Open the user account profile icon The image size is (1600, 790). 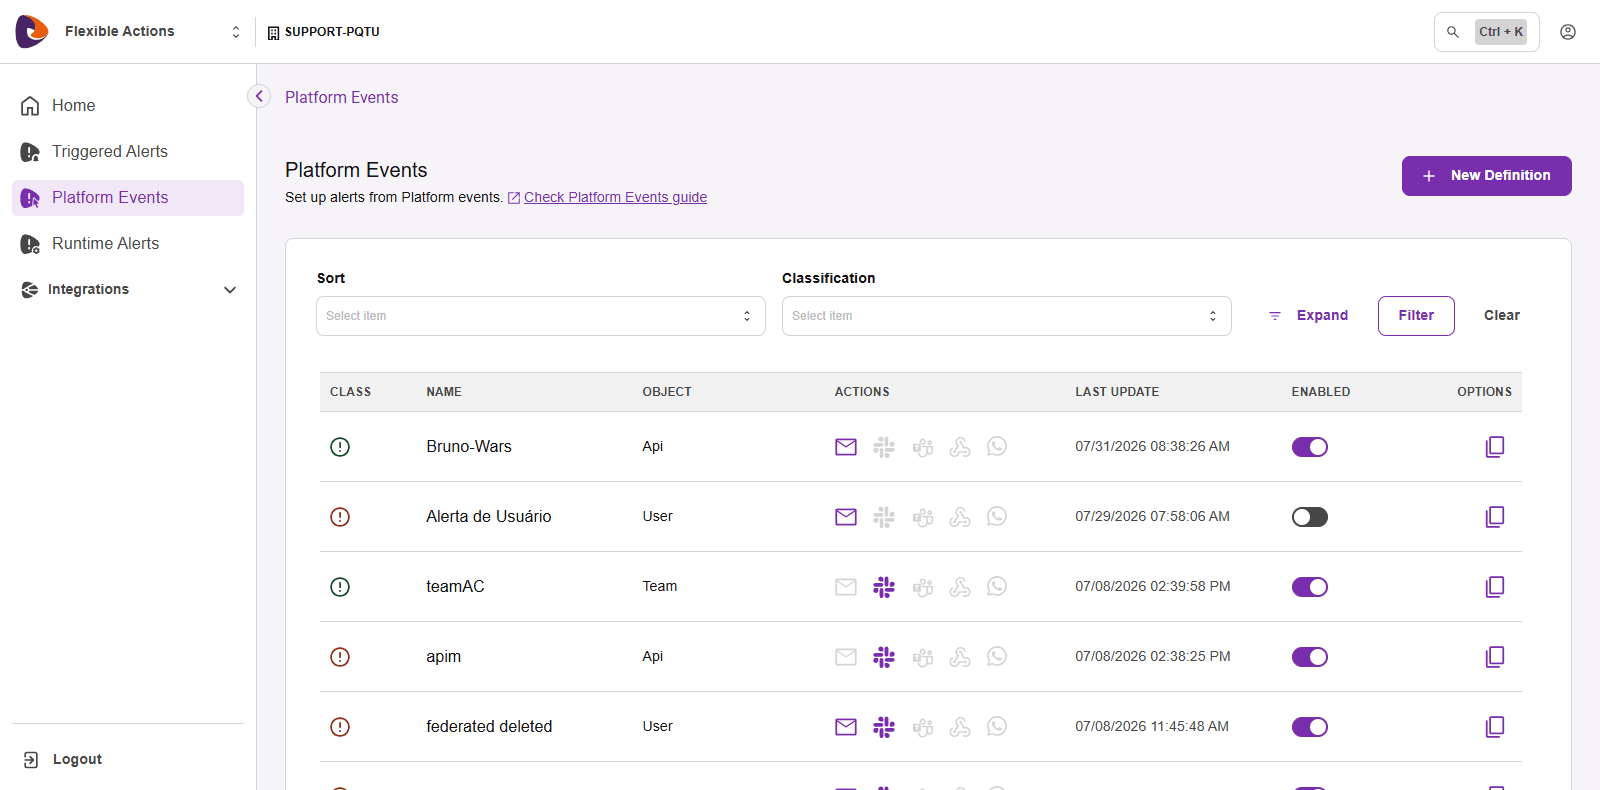click(1568, 32)
